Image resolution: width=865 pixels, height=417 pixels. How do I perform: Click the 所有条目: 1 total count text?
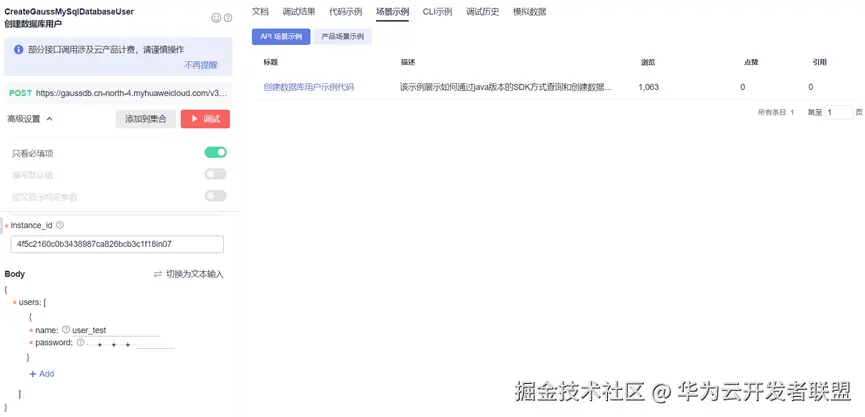click(x=776, y=113)
